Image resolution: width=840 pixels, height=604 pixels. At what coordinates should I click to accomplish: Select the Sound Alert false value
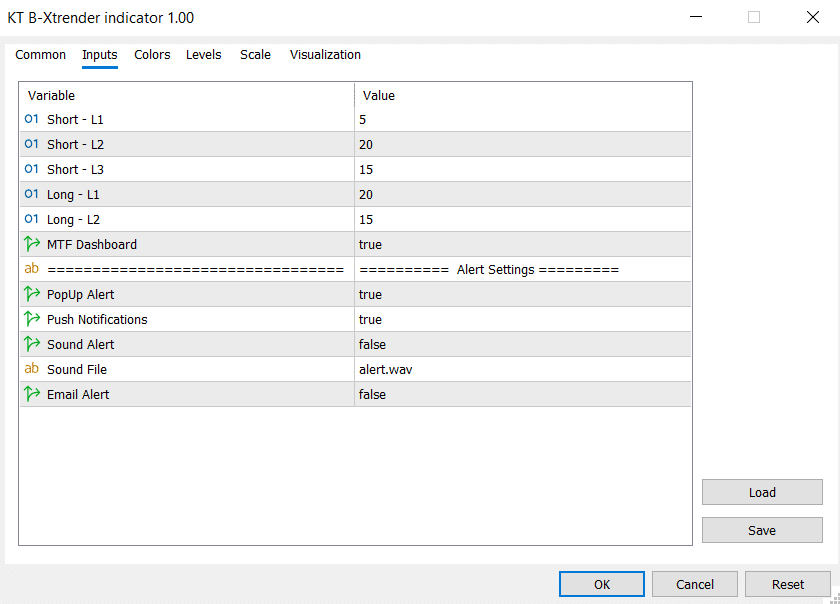(522, 345)
